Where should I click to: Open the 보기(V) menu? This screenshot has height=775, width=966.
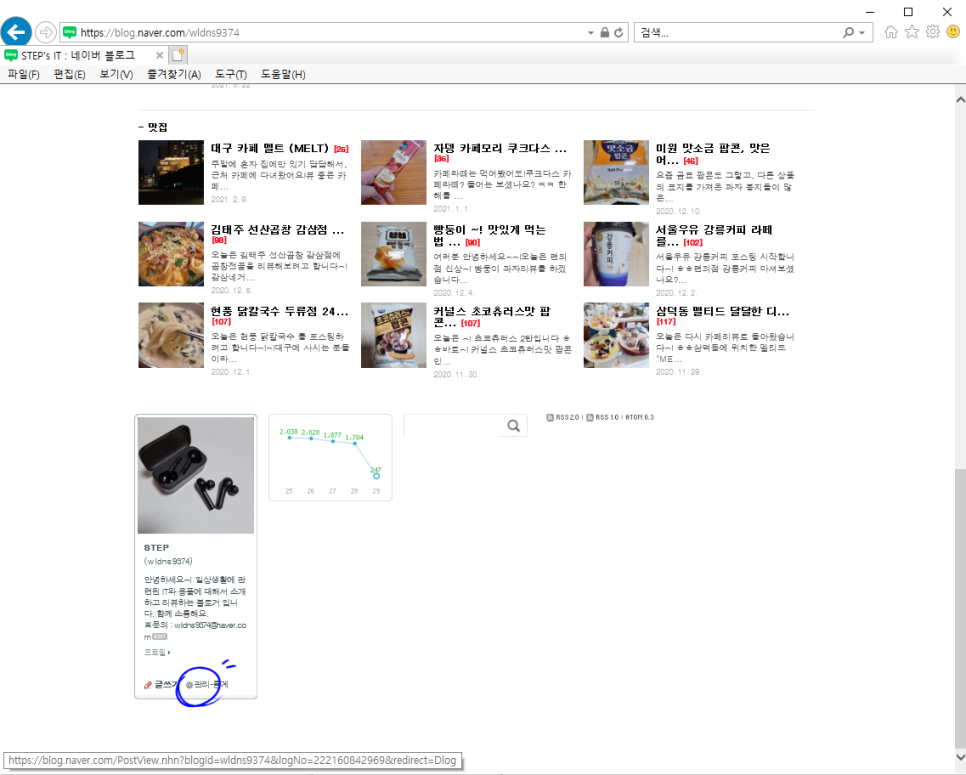[x=116, y=75]
